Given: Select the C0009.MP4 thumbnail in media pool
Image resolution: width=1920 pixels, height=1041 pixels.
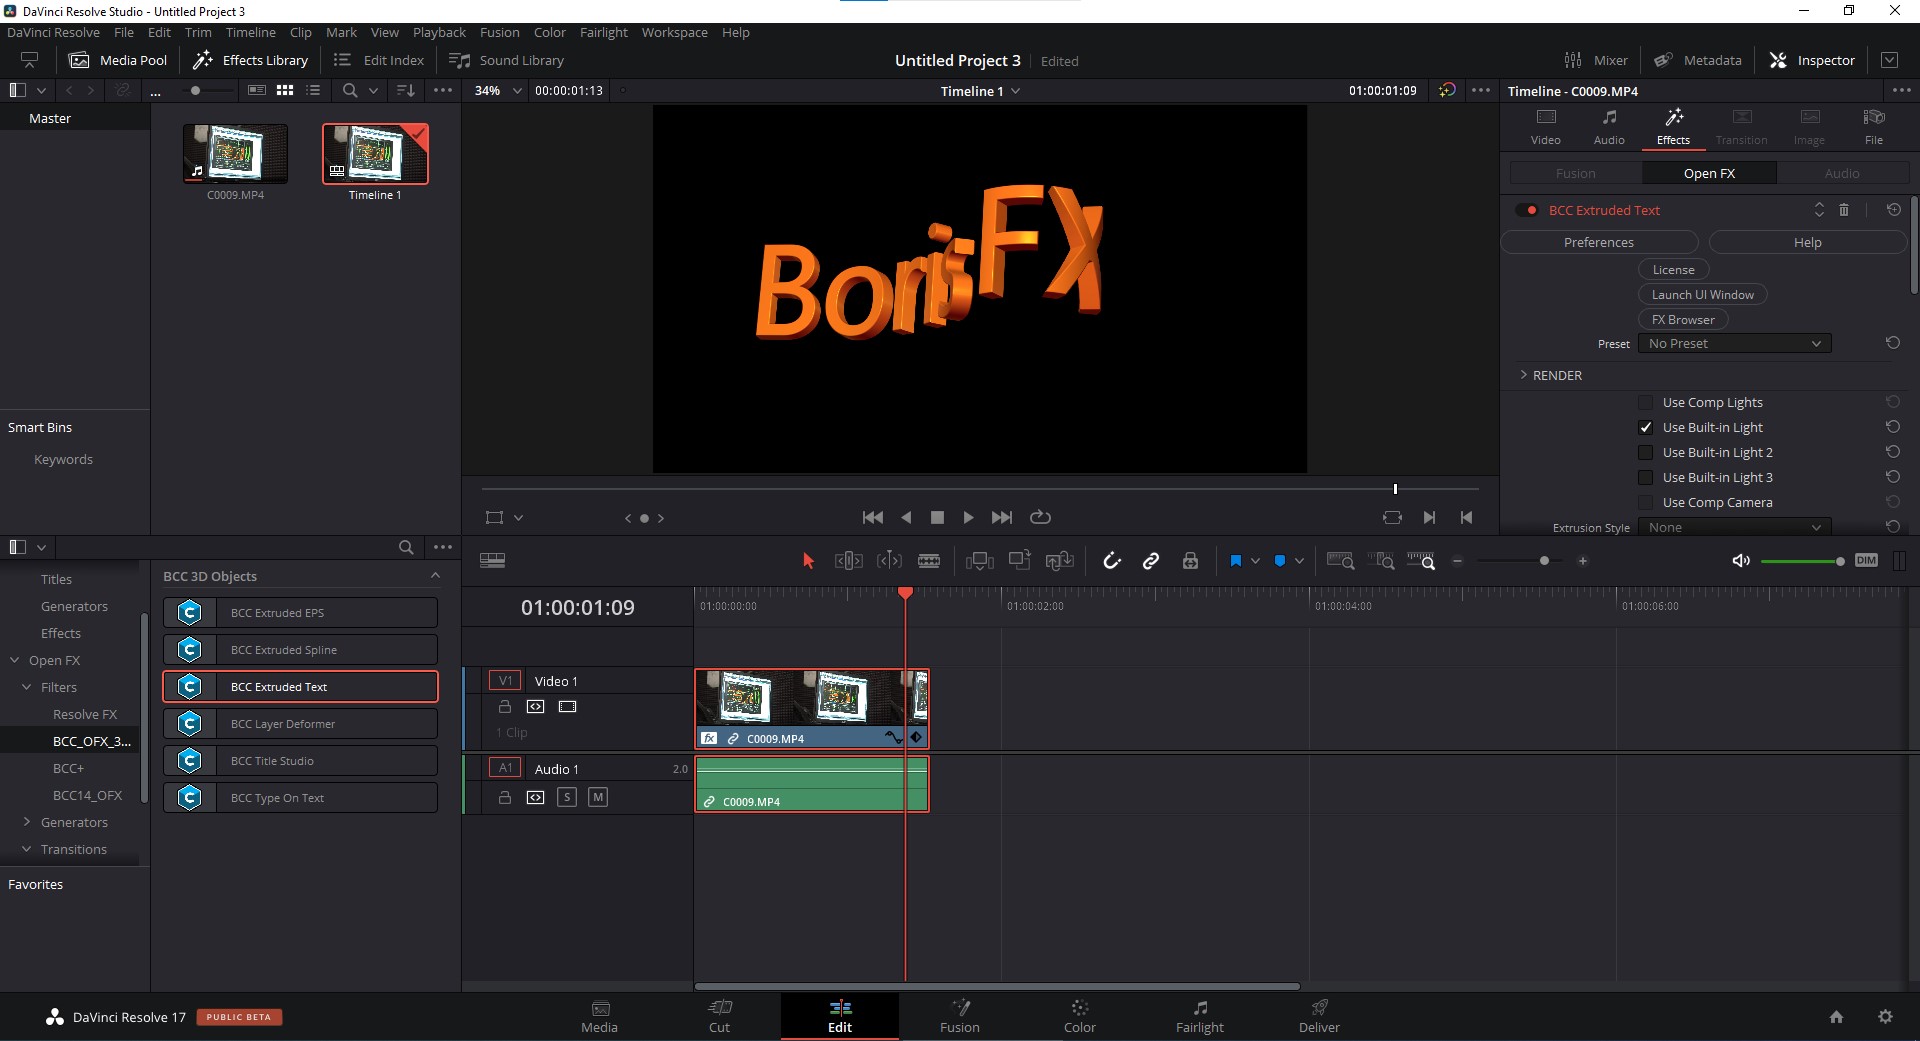Looking at the screenshot, I should tap(235, 154).
